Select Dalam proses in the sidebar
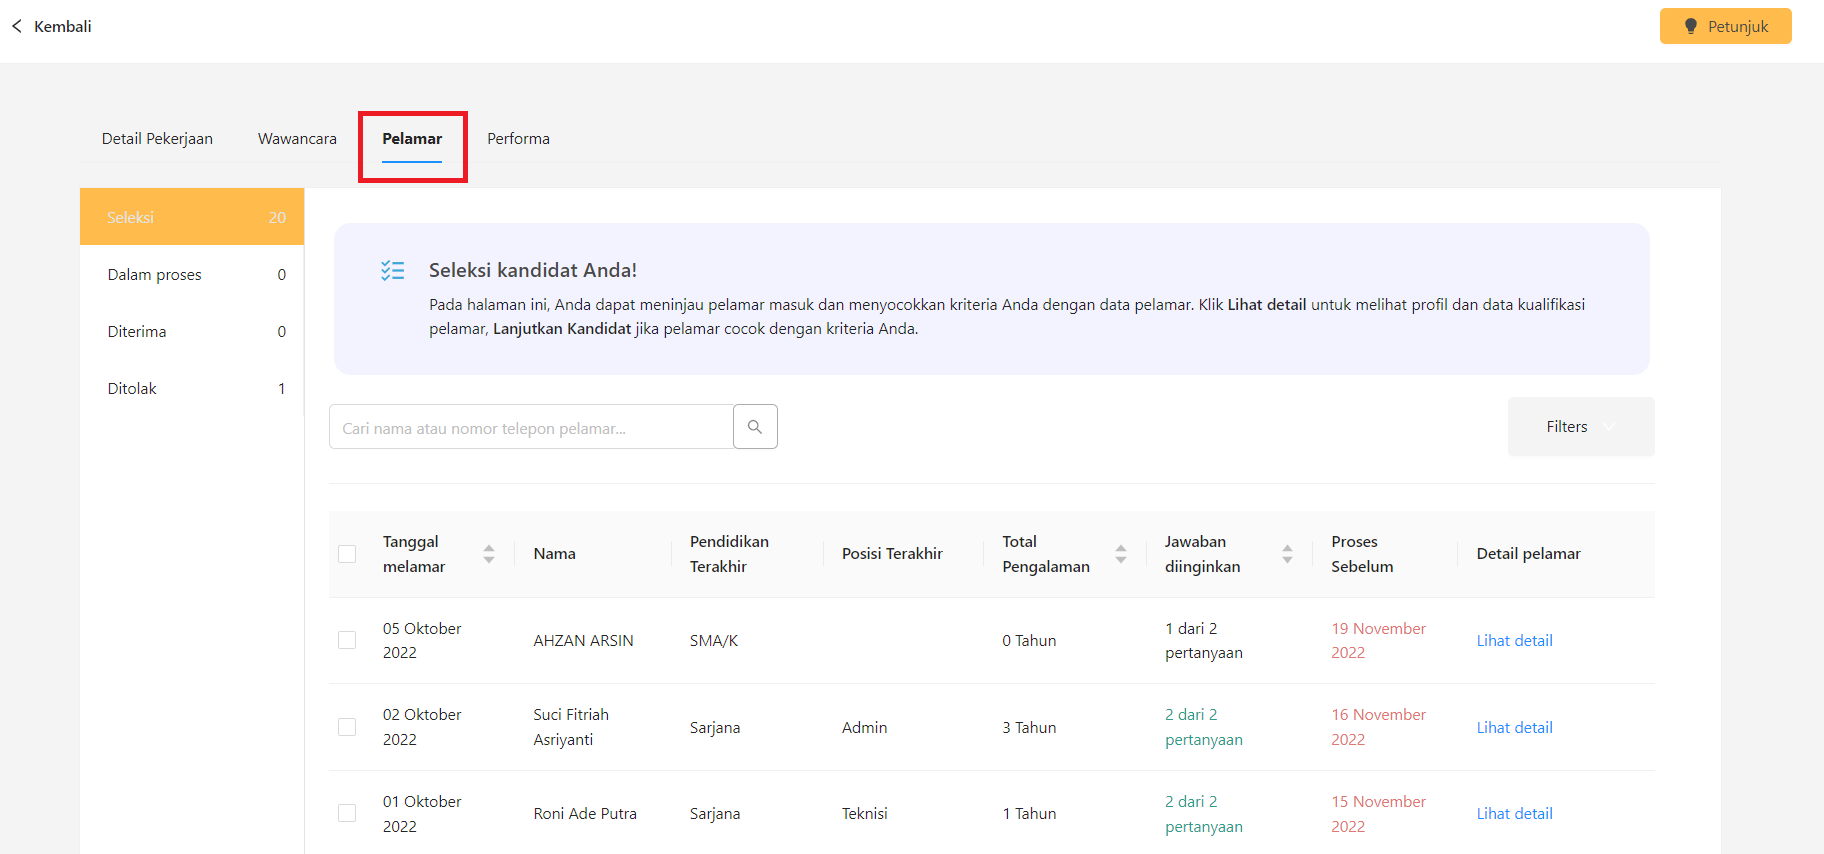Screen dimensions: 1824x854 (x=191, y=275)
